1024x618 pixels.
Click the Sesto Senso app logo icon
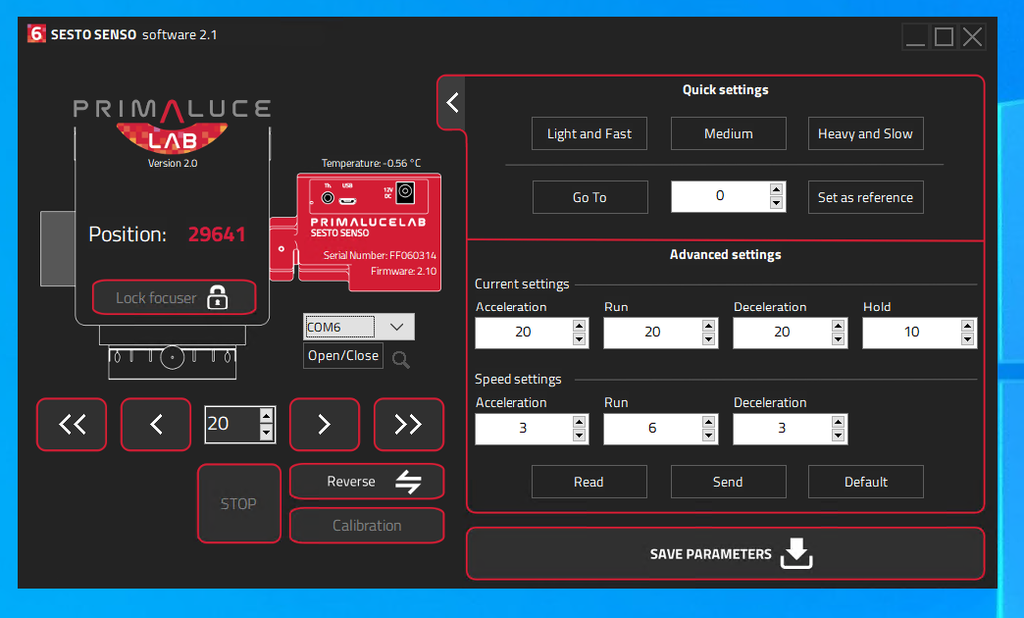point(37,33)
